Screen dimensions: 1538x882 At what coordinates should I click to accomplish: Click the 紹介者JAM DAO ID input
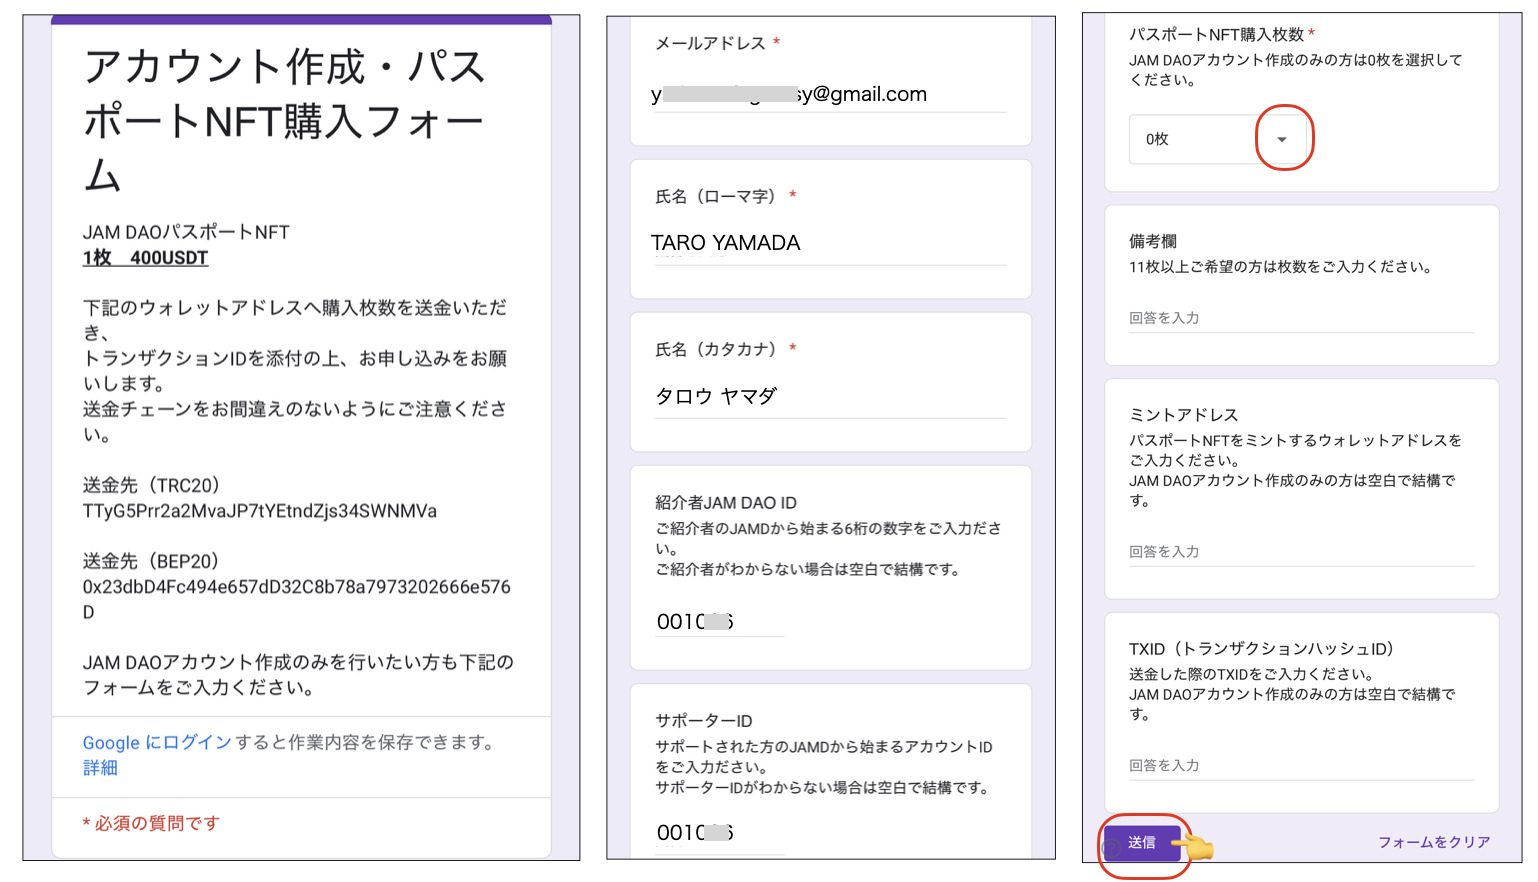pyautogui.click(x=718, y=622)
